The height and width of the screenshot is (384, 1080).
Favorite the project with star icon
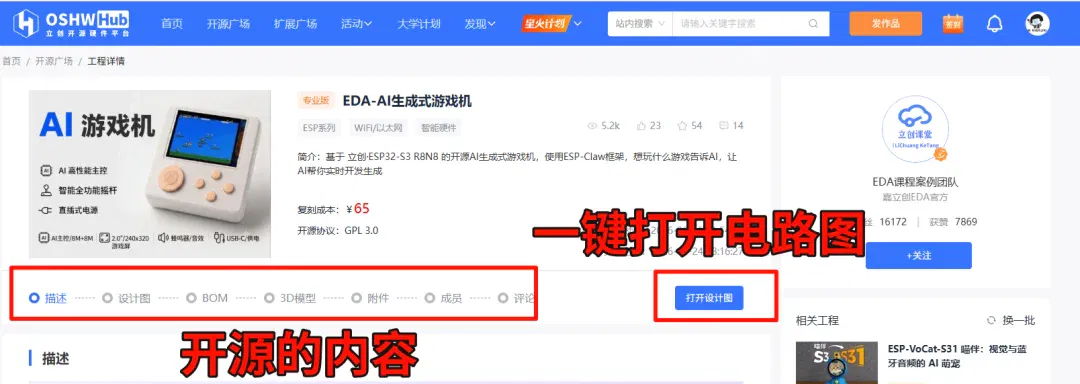(683, 126)
